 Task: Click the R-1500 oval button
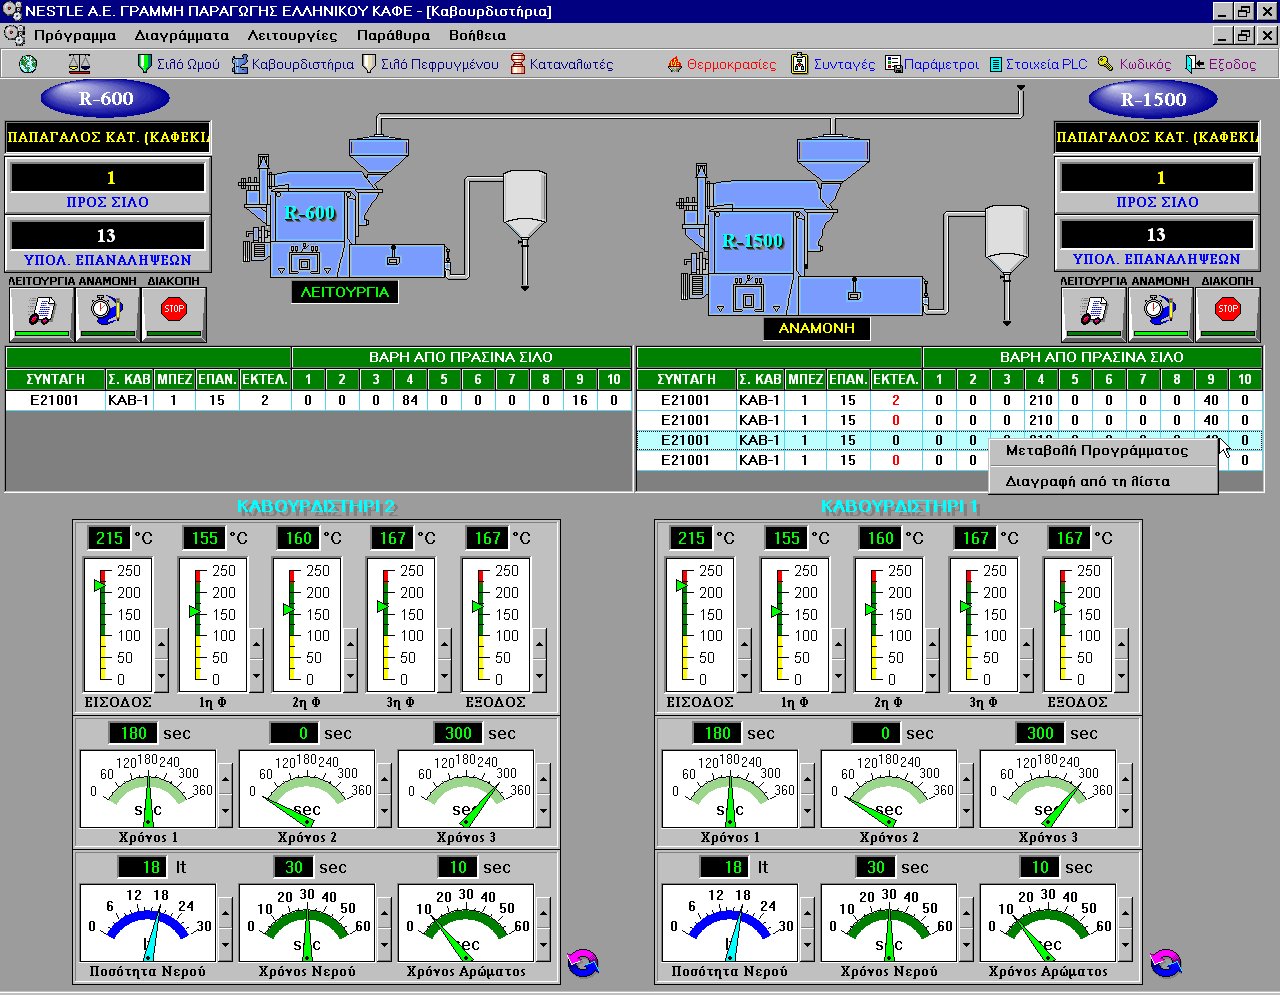1152,100
